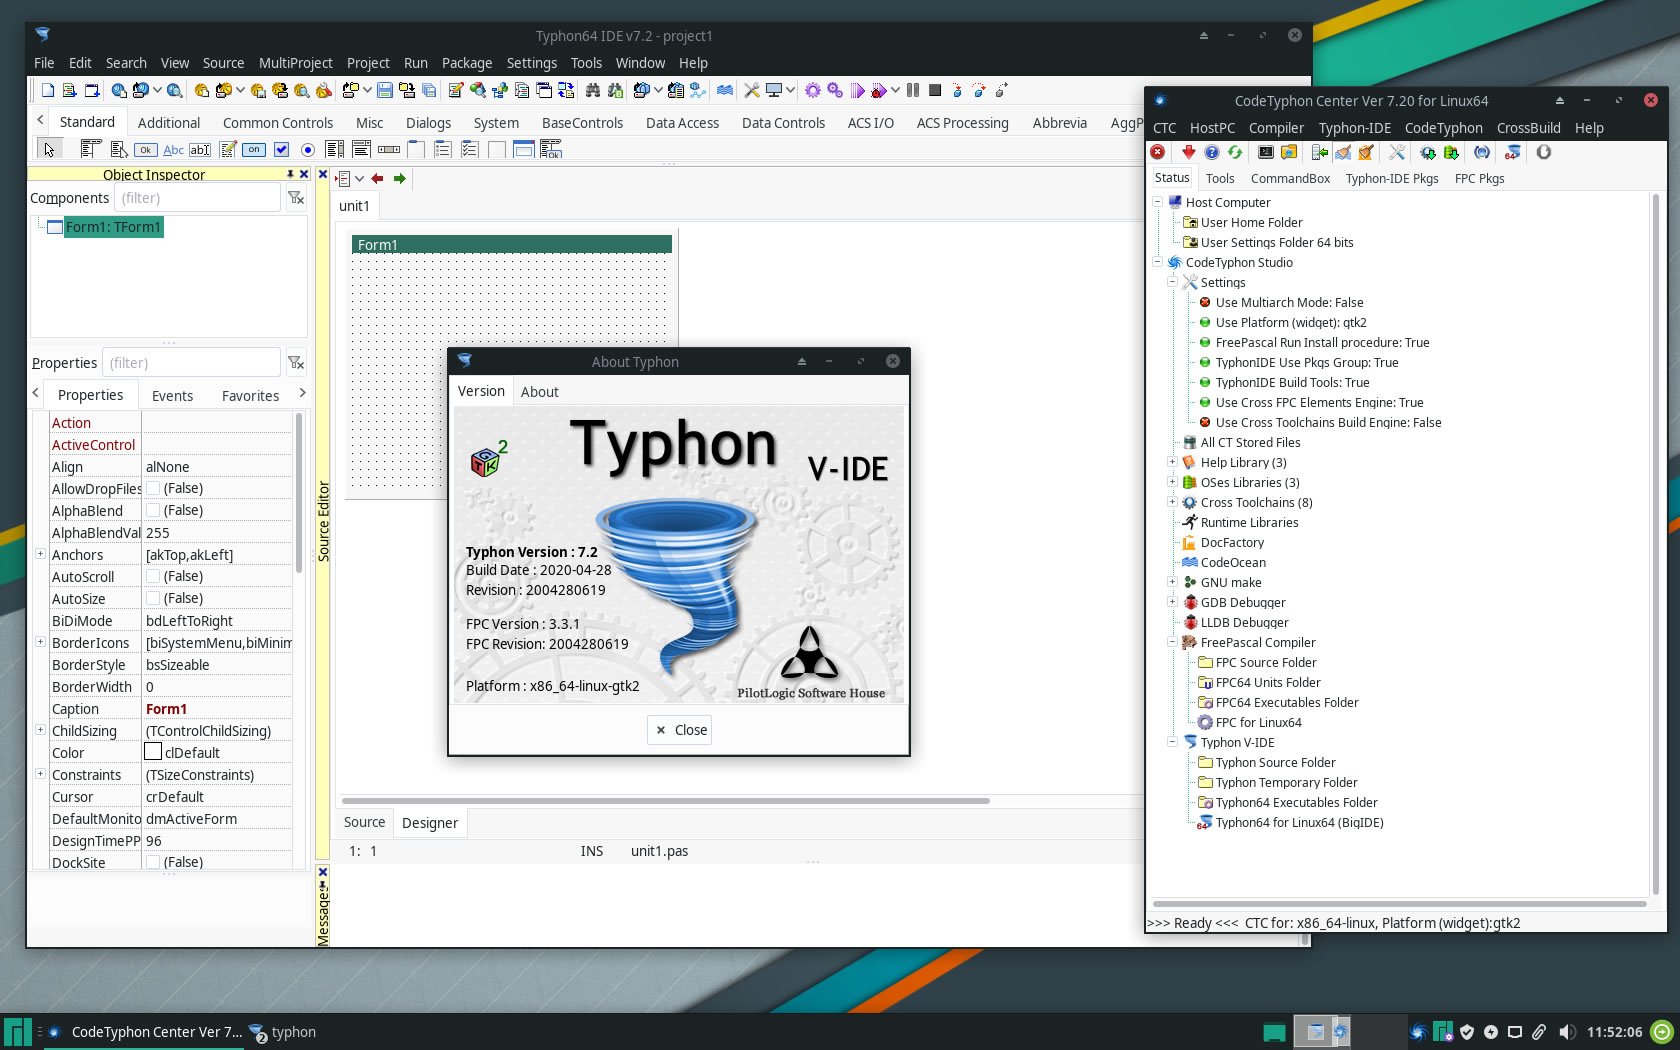Open the typhon taskbar button

tap(283, 1032)
